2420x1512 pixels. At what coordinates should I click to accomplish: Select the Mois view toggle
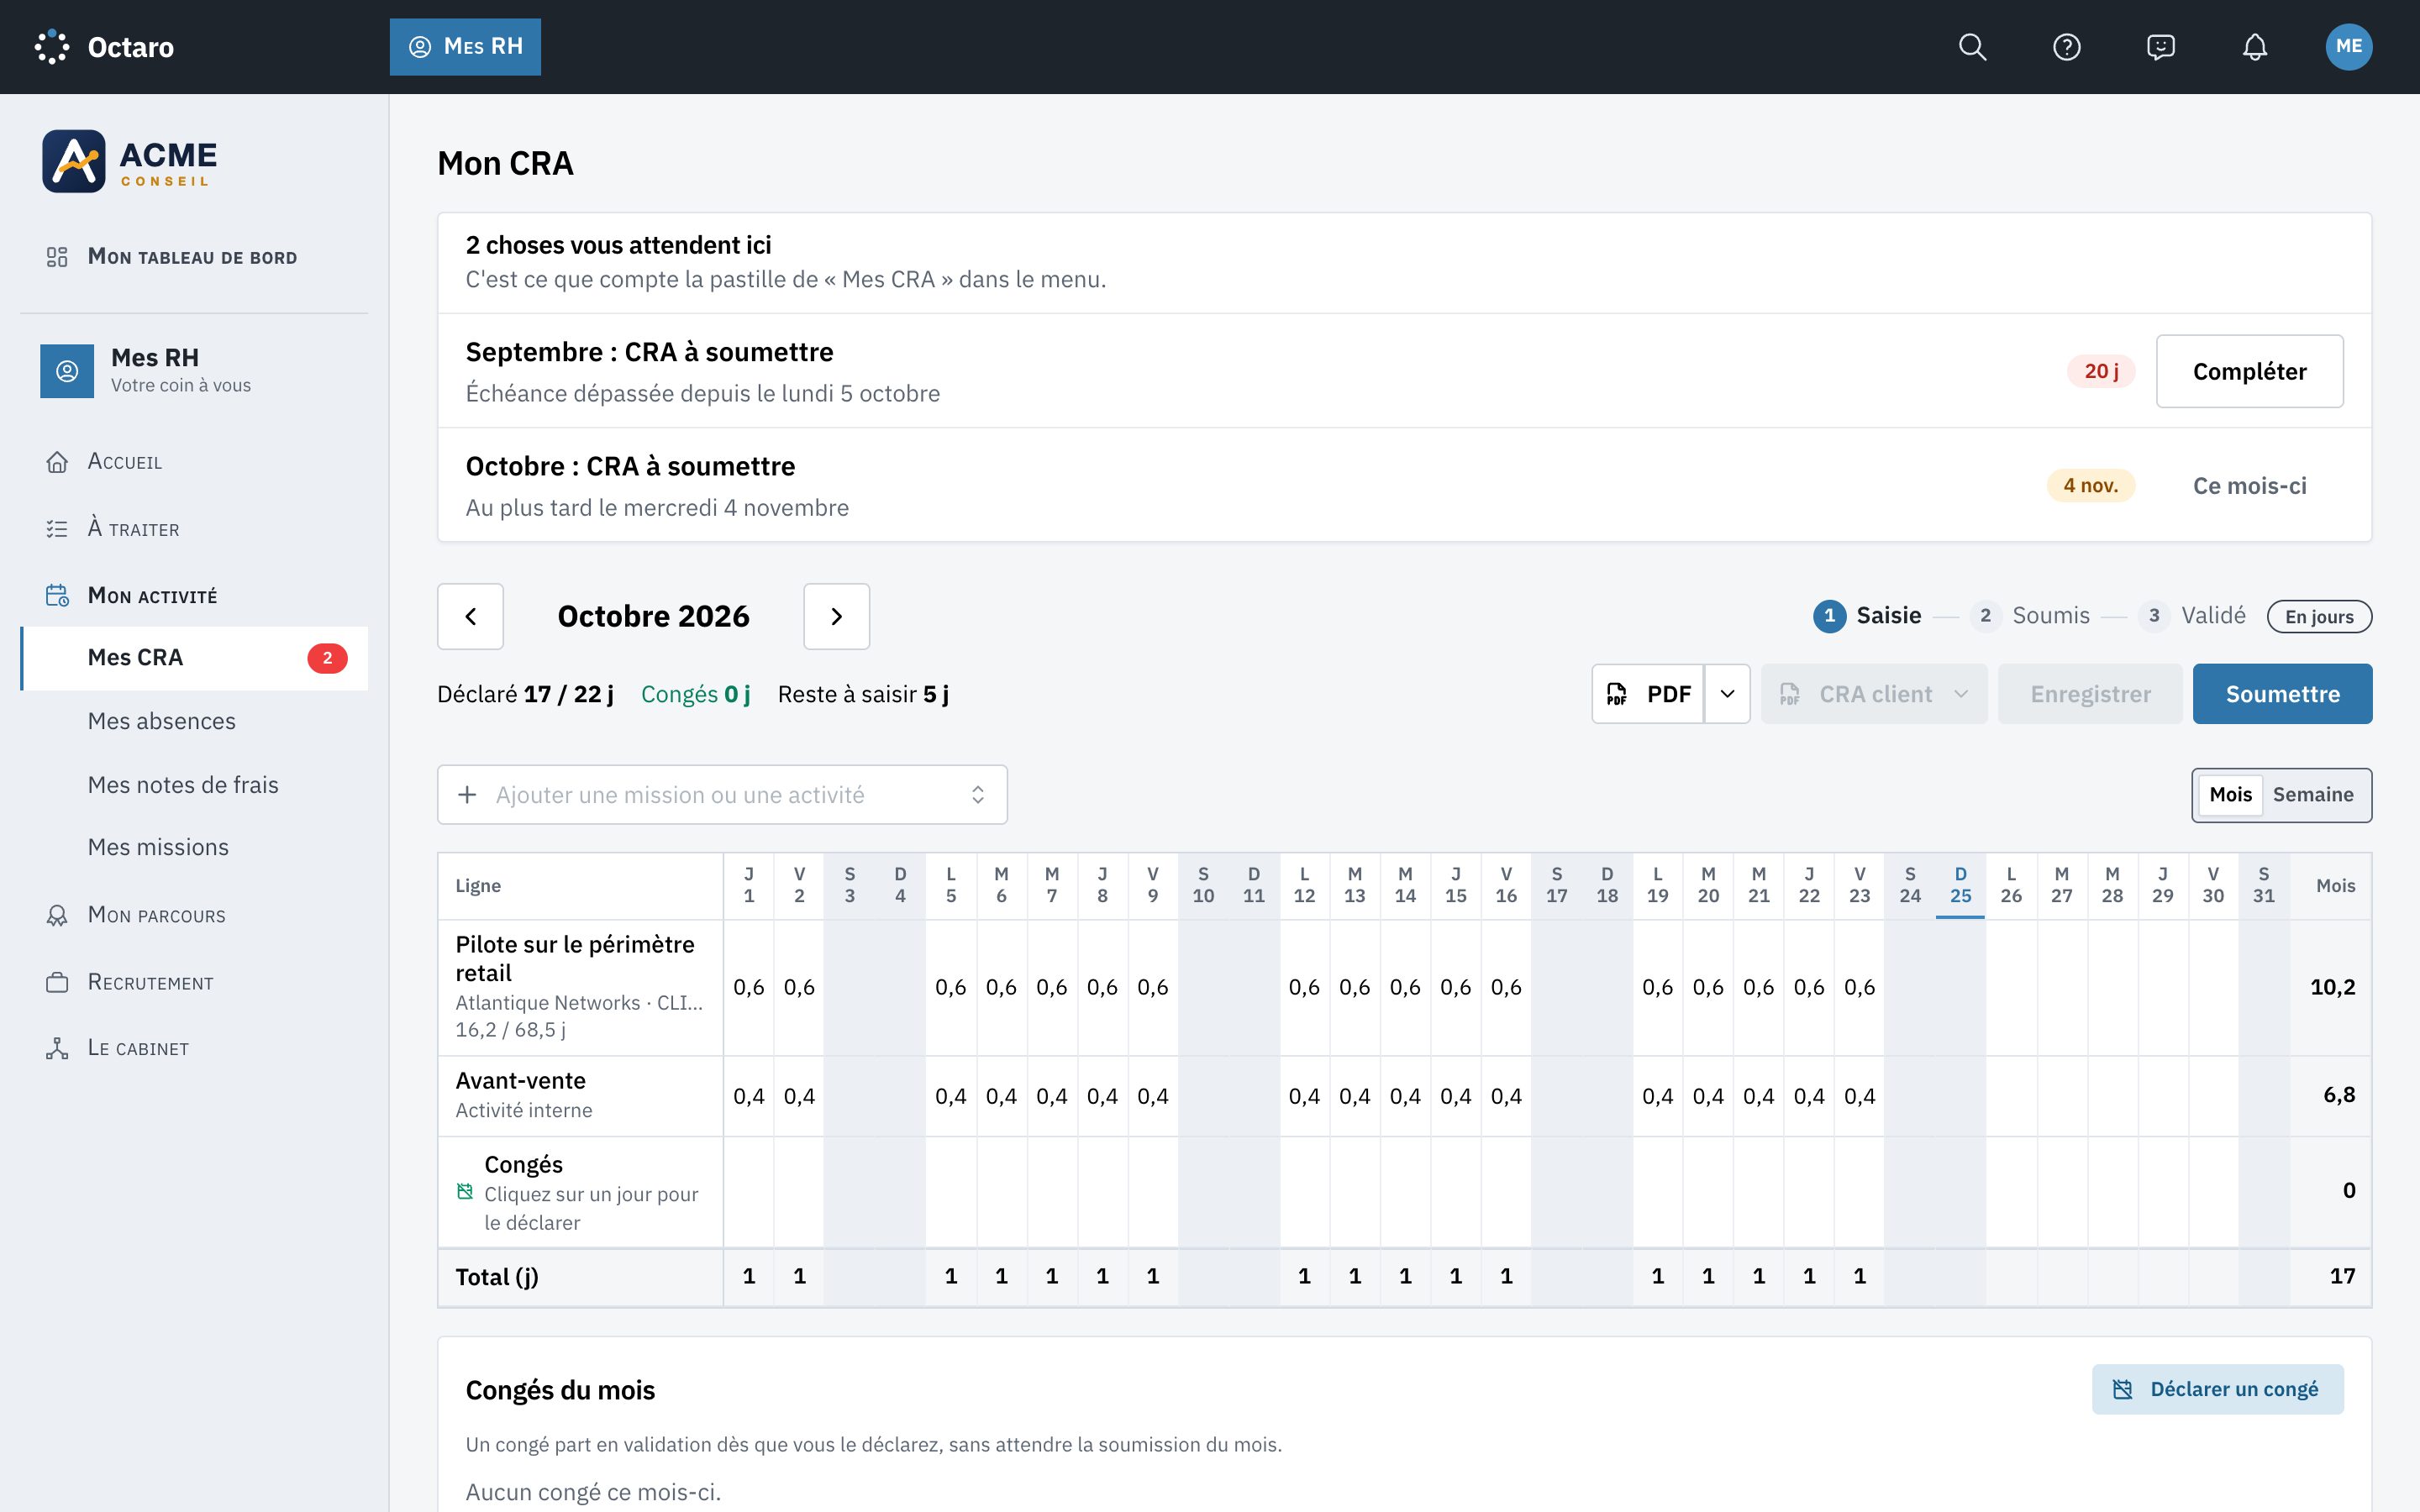(x=2230, y=795)
